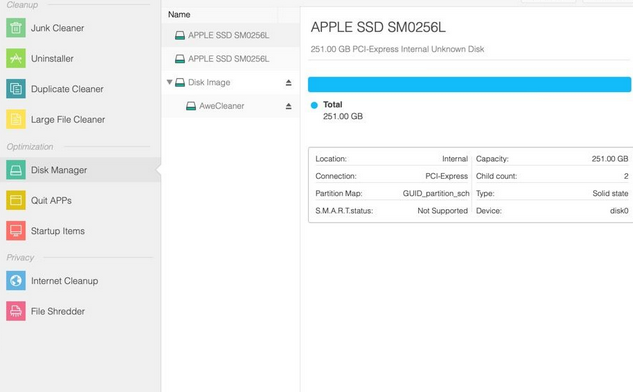Screen dimensions: 633x392
Task: Select Disk Manager label
Action: pos(59,170)
